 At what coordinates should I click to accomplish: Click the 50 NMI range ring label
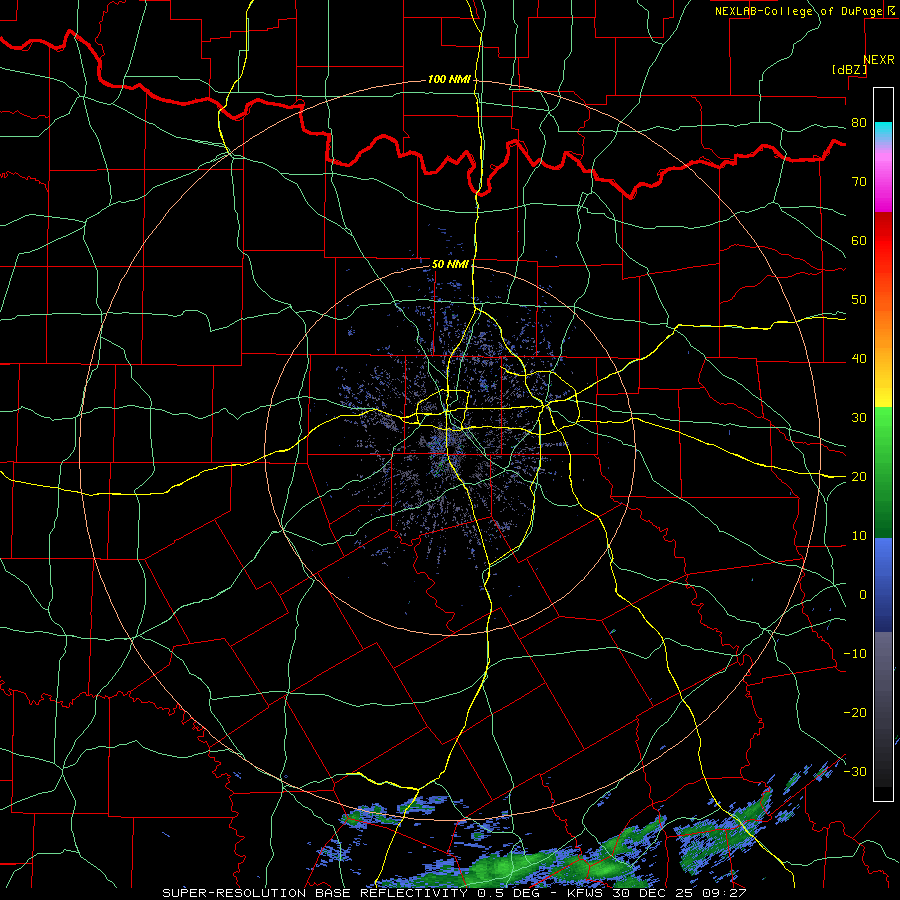[x=450, y=265]
